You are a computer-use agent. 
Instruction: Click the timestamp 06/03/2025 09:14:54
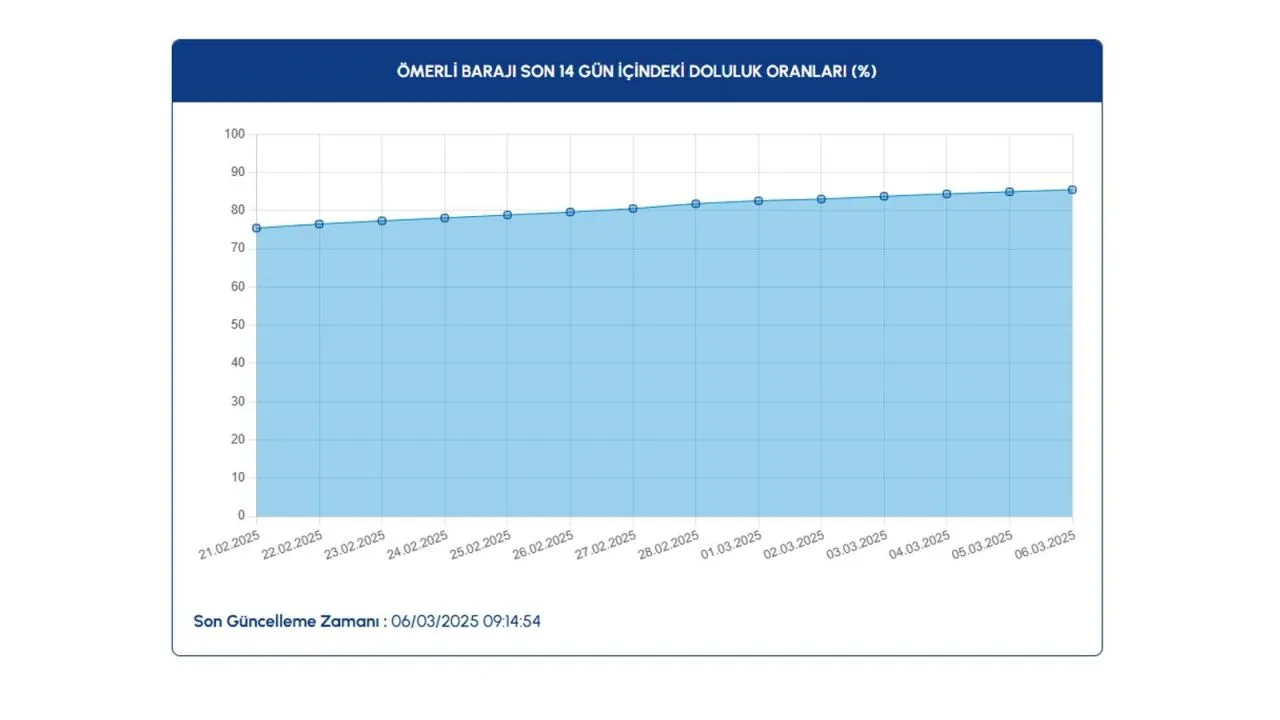point(466,621)
